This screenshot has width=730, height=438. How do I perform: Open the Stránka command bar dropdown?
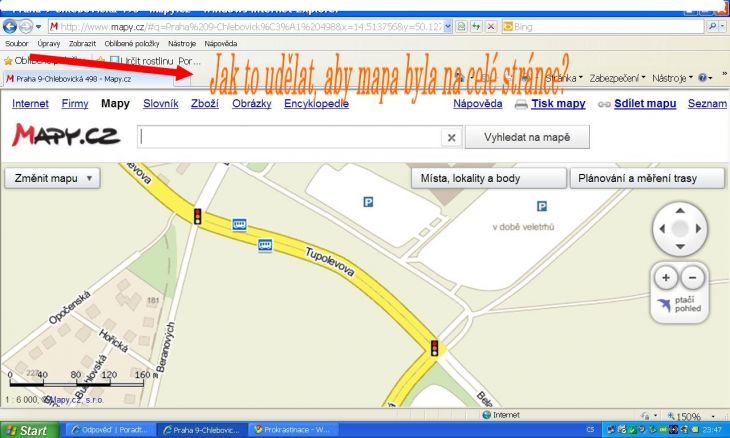564,78
